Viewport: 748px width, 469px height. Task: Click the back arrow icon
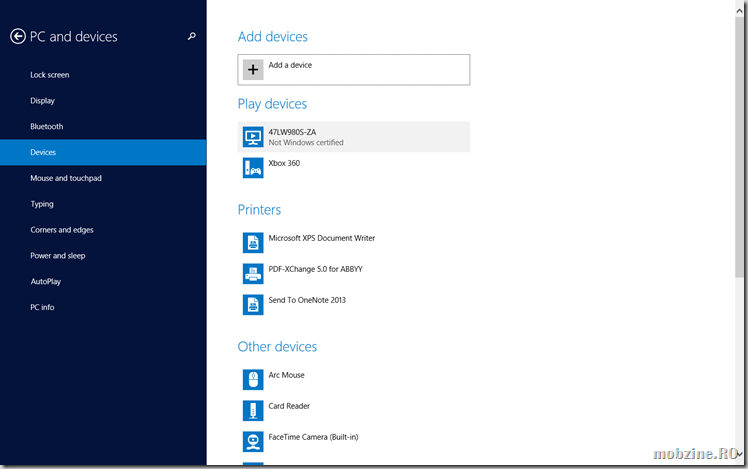click(x=18, y=36)
